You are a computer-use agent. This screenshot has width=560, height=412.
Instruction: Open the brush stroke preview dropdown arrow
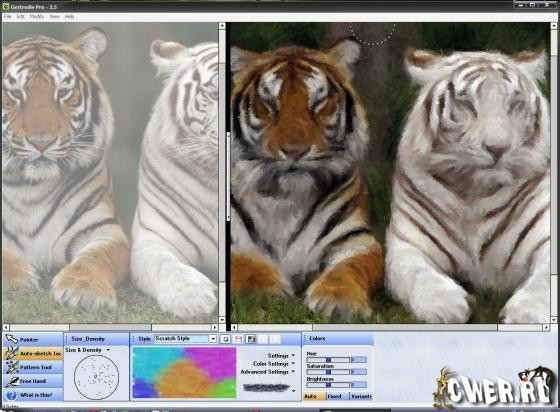click(x=294, y=391)
